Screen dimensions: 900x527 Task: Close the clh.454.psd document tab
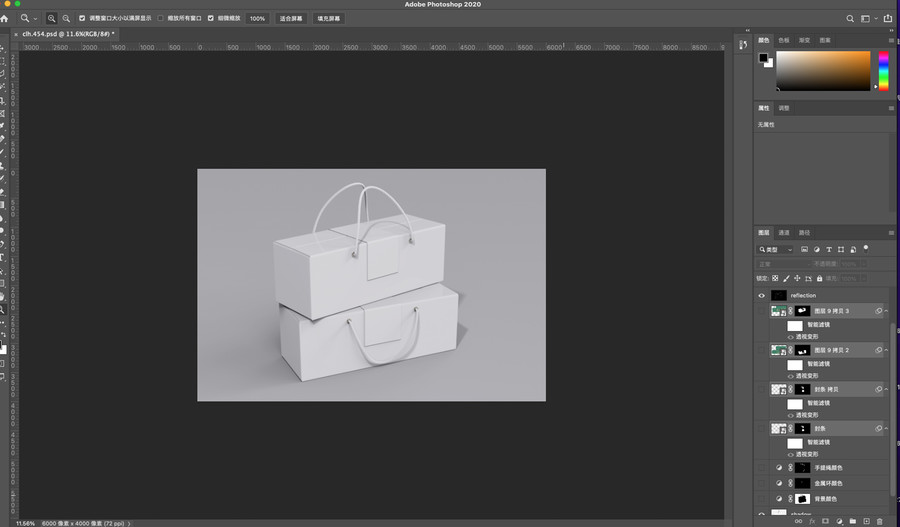(x=15, y=34)
